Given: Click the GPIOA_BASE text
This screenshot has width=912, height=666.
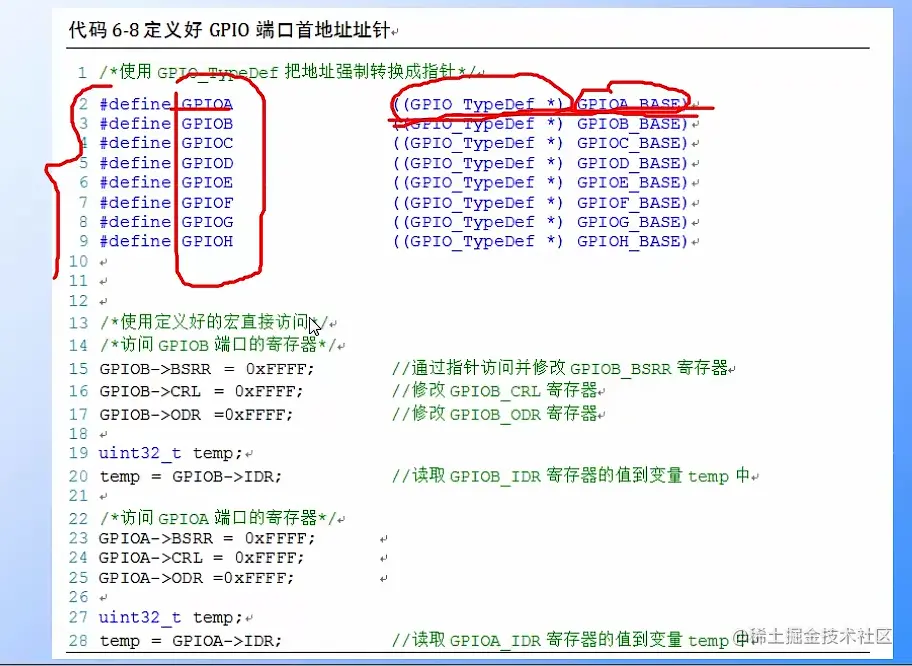Looking at the screenshot, I should [x=628, y=105].
